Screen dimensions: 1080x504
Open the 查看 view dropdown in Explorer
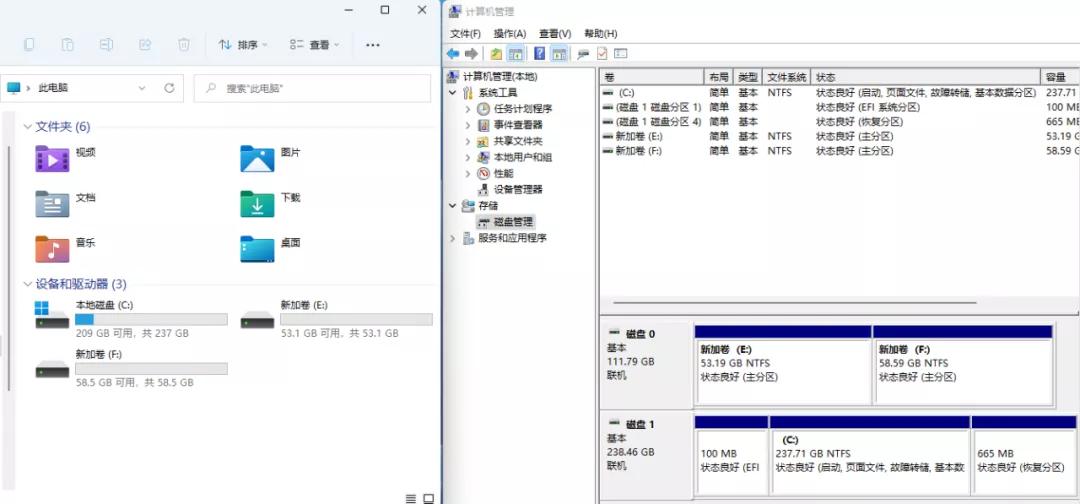tap(315, 45)
